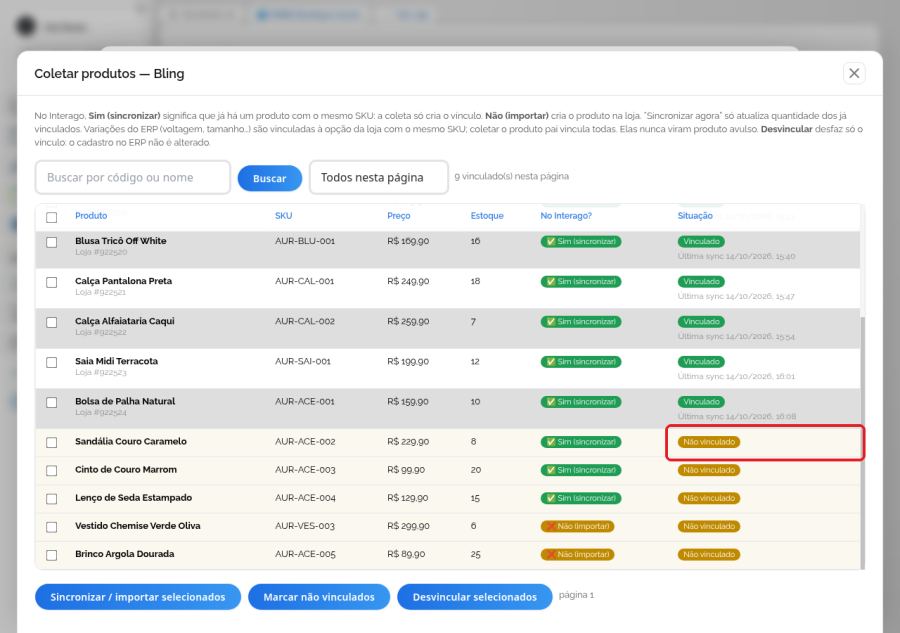The width and height of the screenshot is (900, 633).
Task: Tick the Calça Alfaiataria Caqui checkbox
Action: point(52,323)
